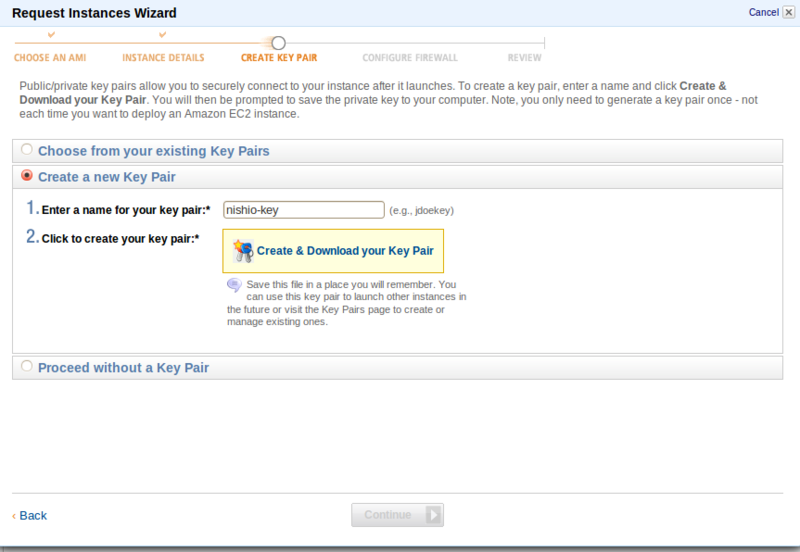Click the Continue button
800x552 pixels.
click(397, 515)
